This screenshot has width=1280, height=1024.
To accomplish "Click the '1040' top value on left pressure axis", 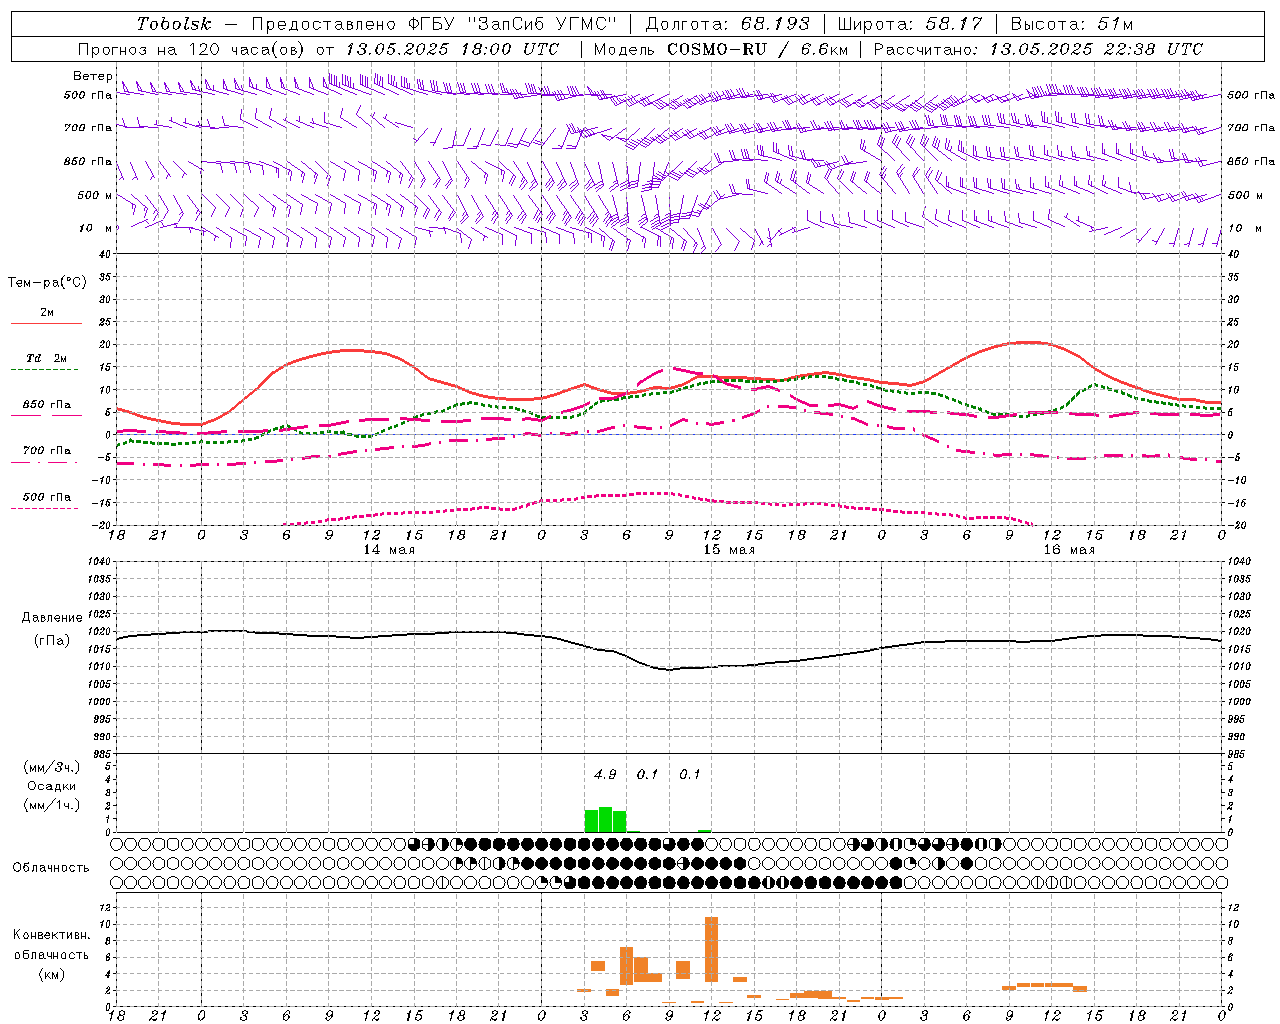I will pyautogui.click(x=101, y=562).
